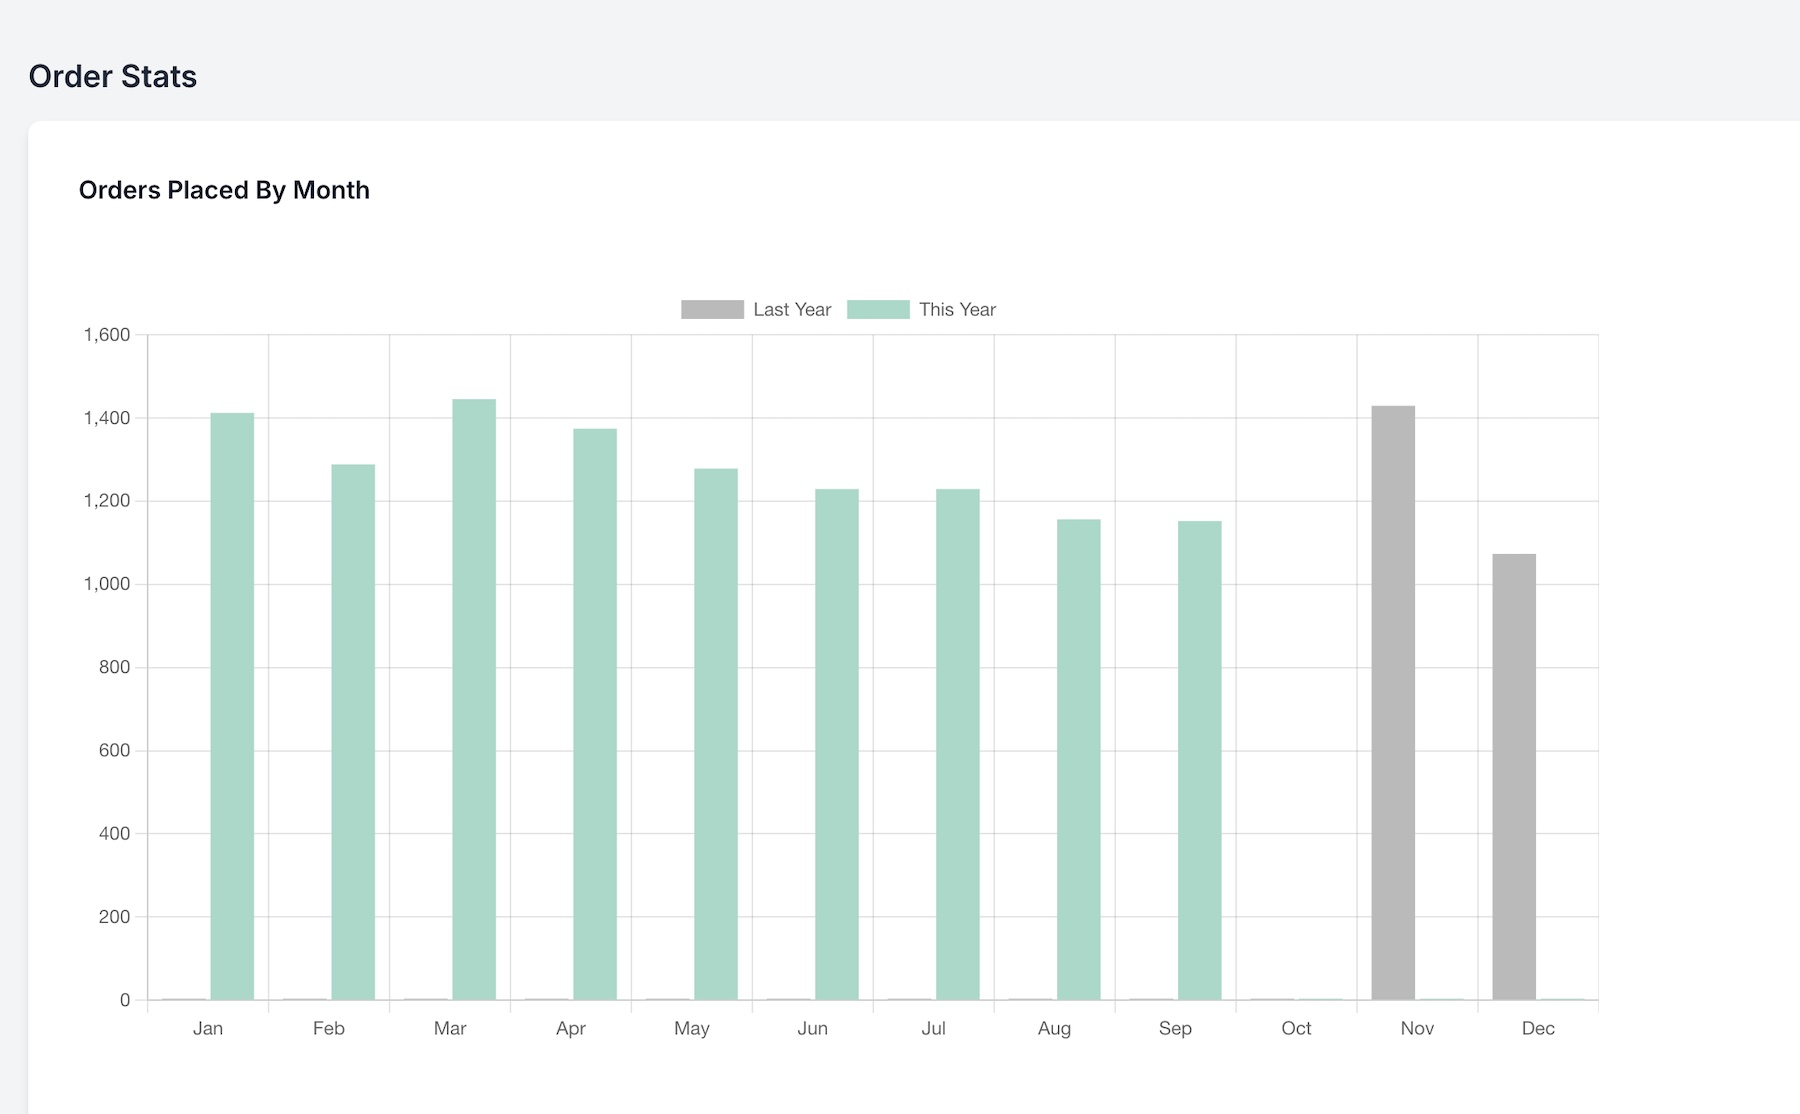Hide the This Year dataset via legend text
Viewport: 1800px width, 1114px height.
pos(957,310)
